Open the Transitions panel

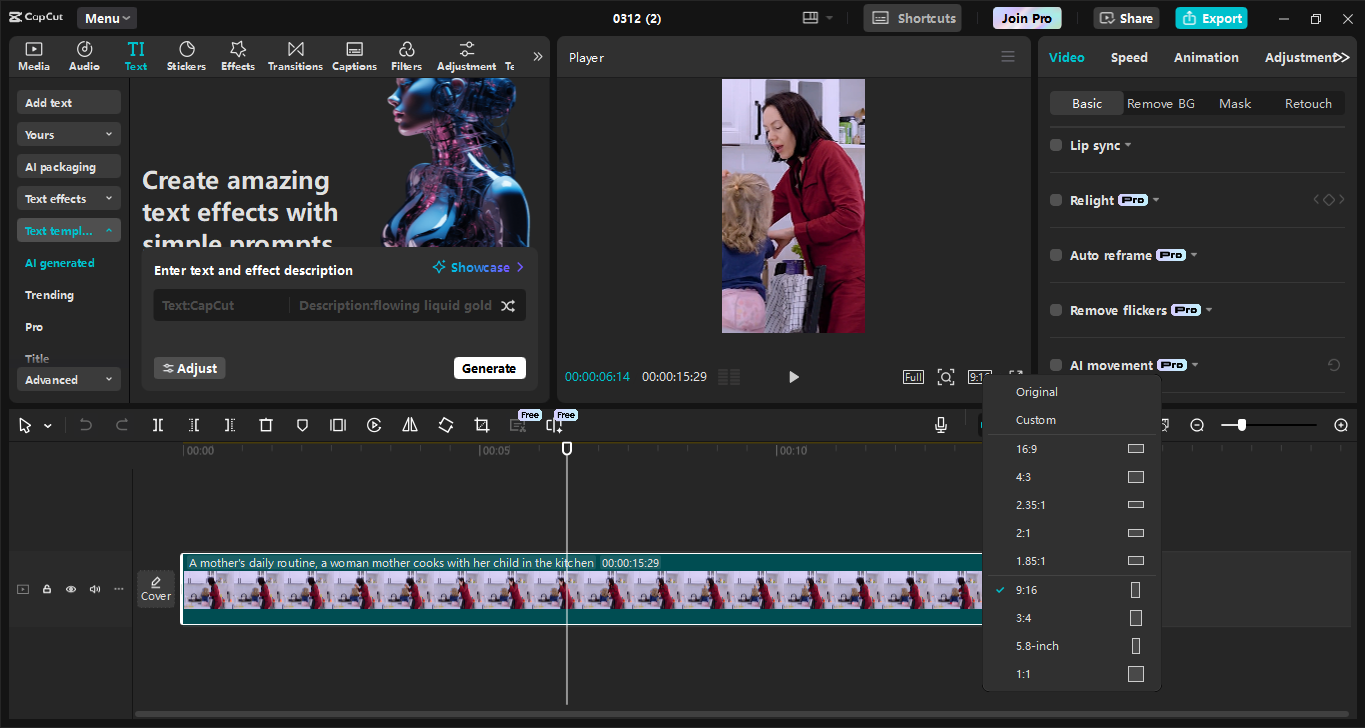[x=294, y=55]
